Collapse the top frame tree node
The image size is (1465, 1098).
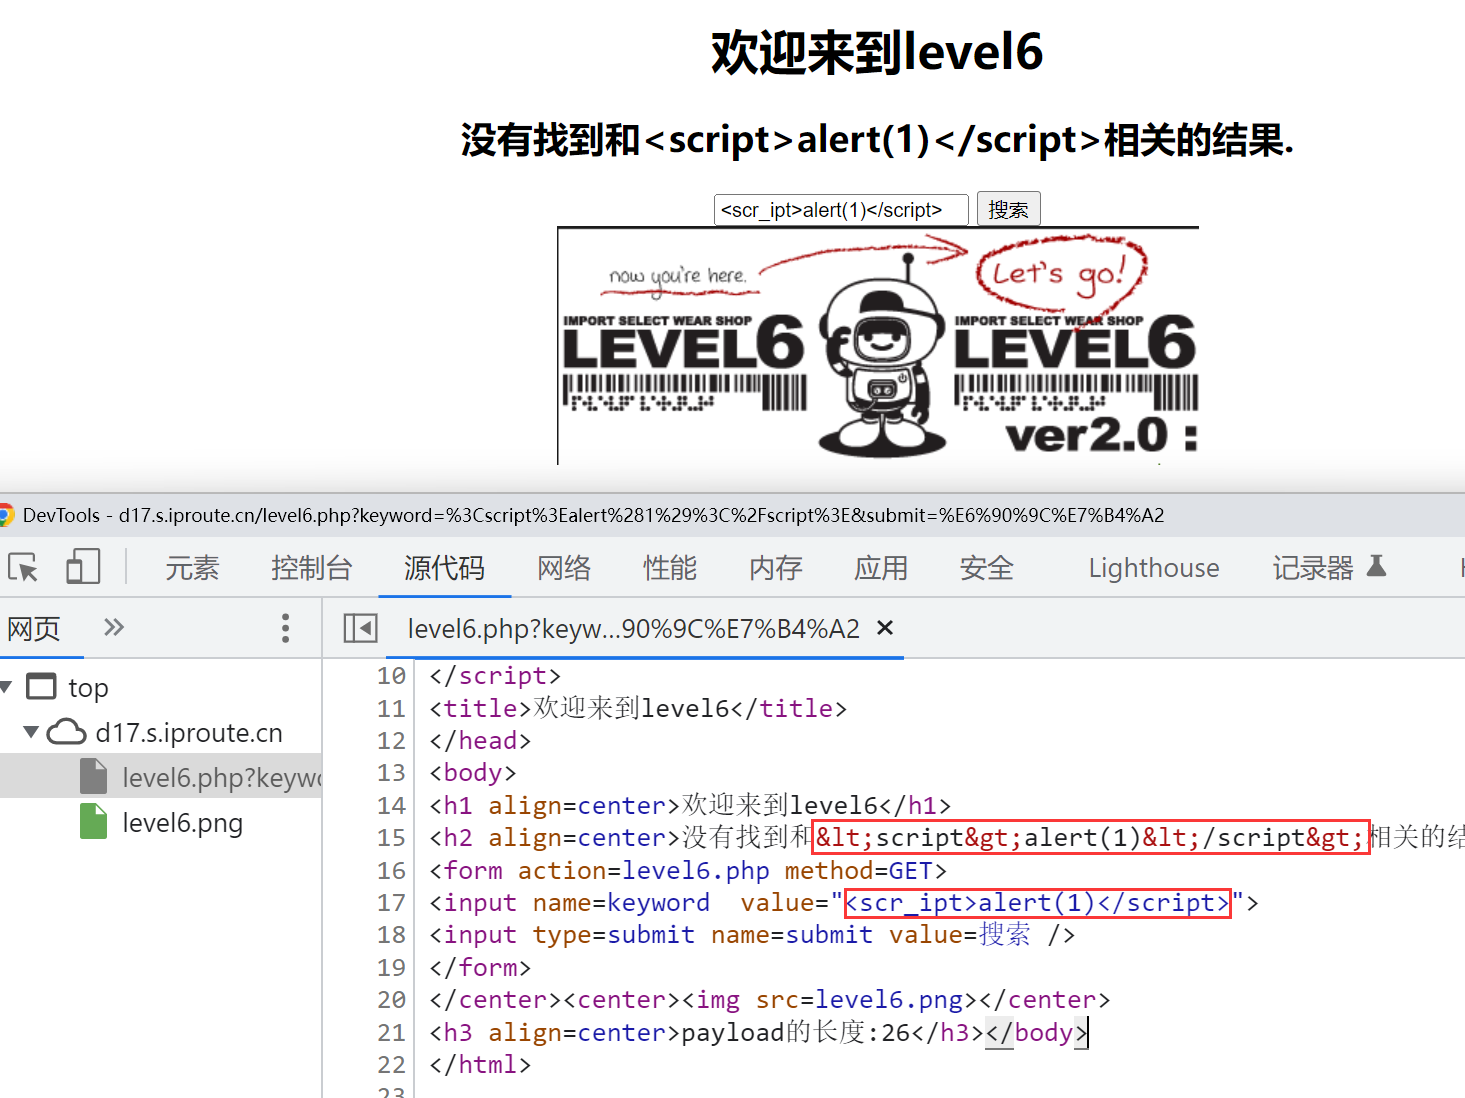(x=7, y=687)
